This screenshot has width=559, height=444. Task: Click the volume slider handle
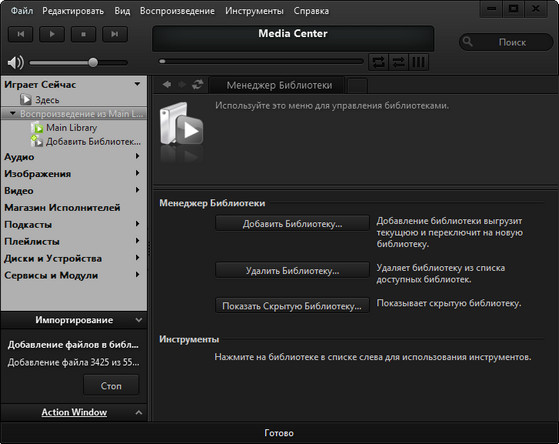[93, 62]
